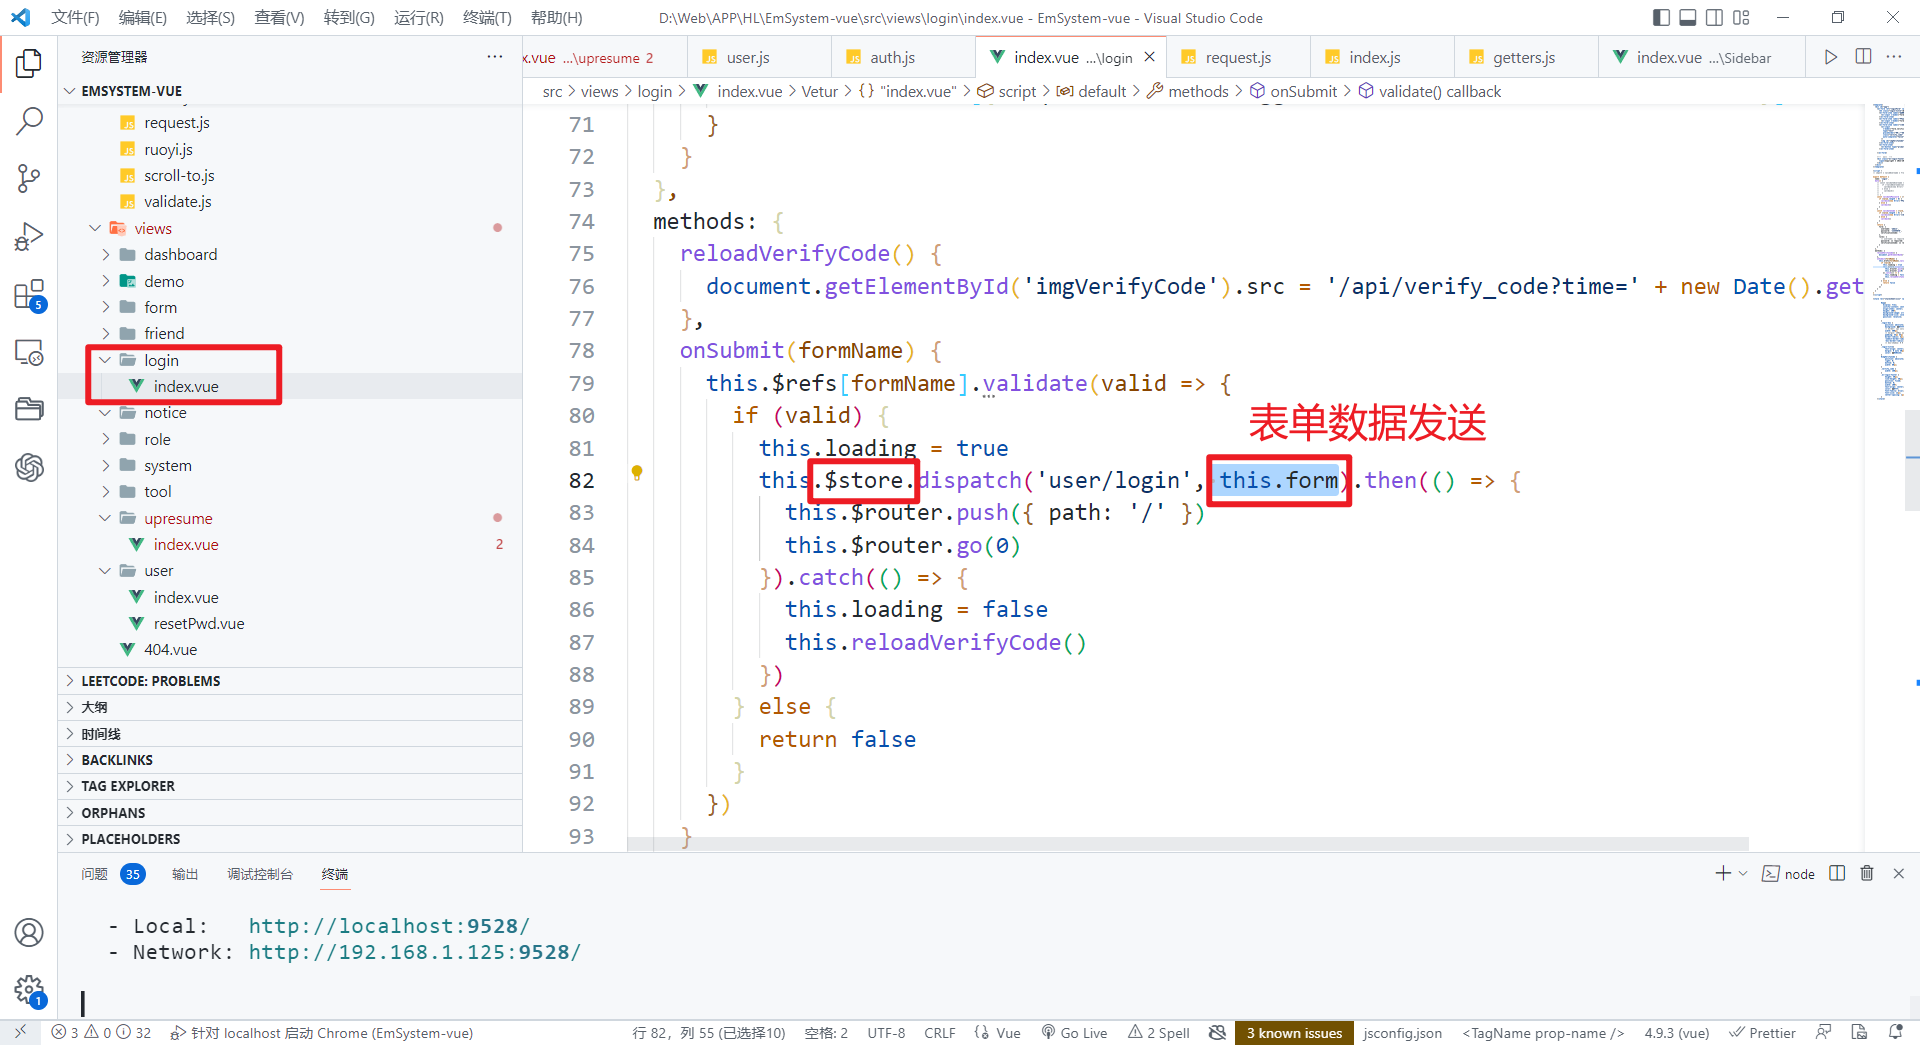Open the Accounts menu icon

(29, 932)
